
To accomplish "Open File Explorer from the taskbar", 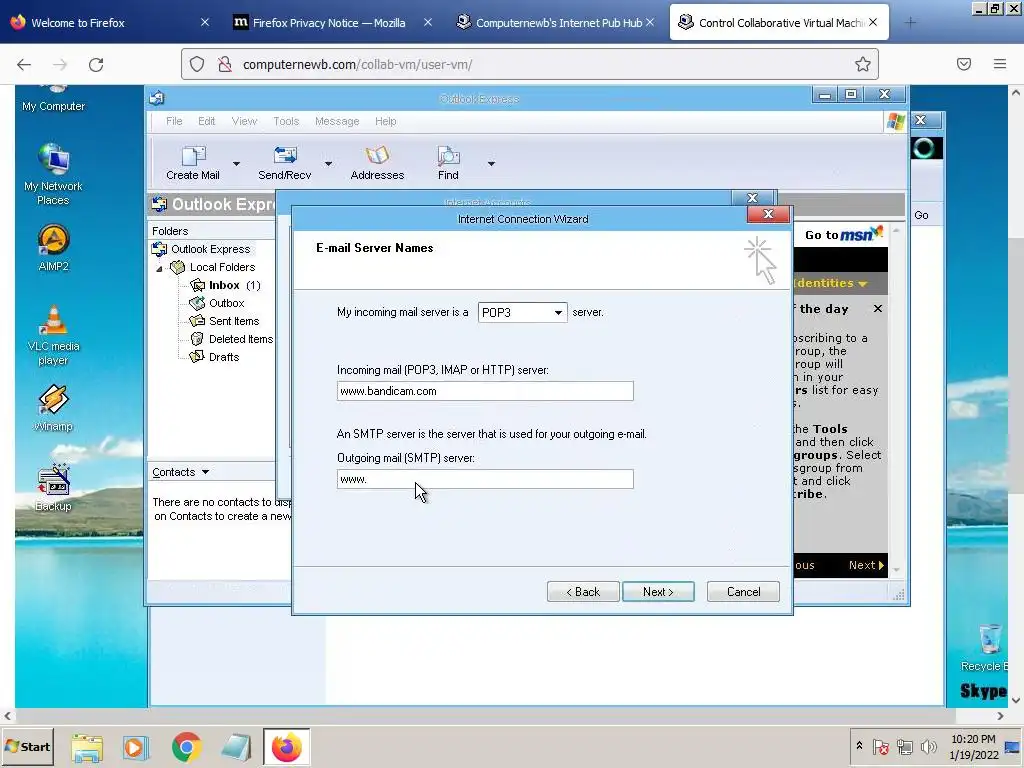I will (87, 747).
